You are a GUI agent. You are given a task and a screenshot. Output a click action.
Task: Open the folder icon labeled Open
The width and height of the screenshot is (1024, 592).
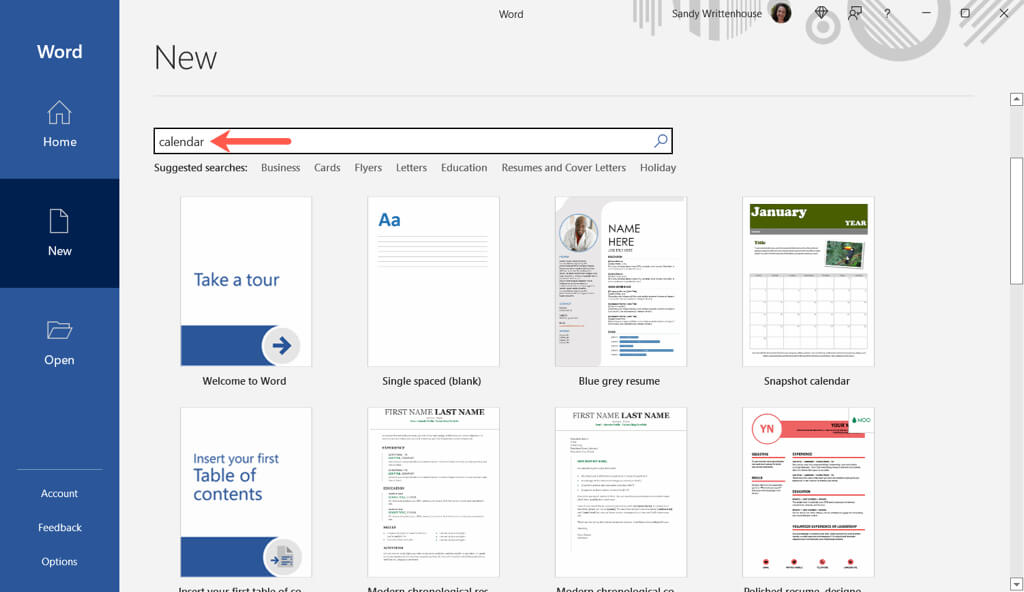(59, 330)
